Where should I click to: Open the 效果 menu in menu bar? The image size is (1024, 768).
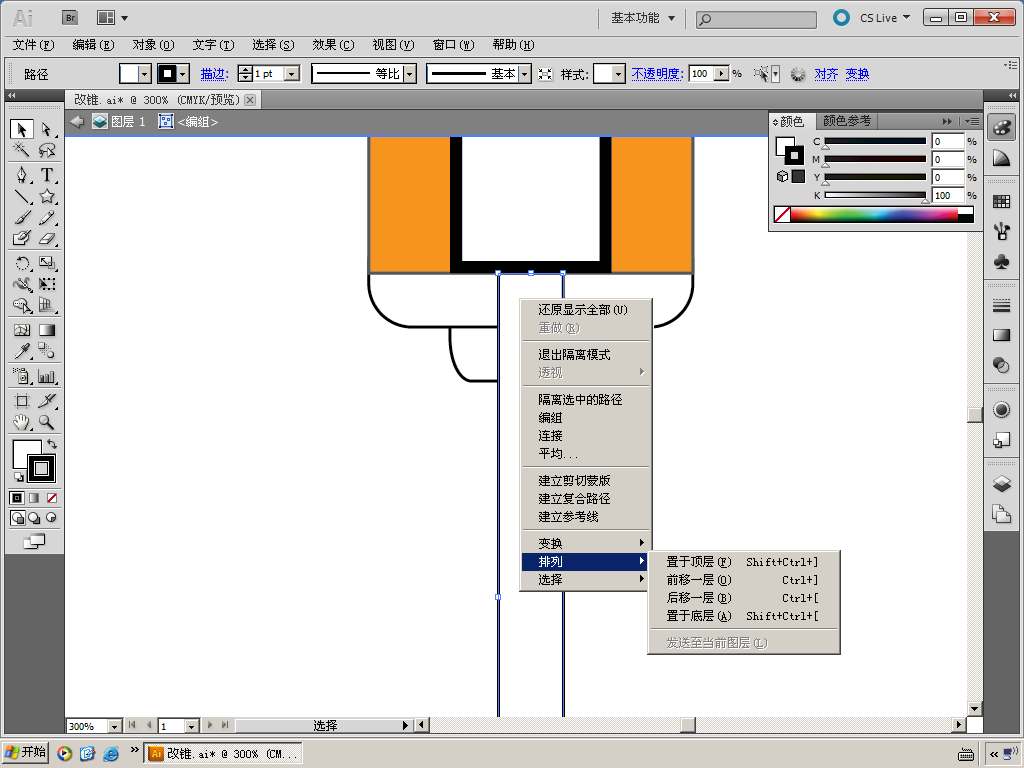click(333, 45)
